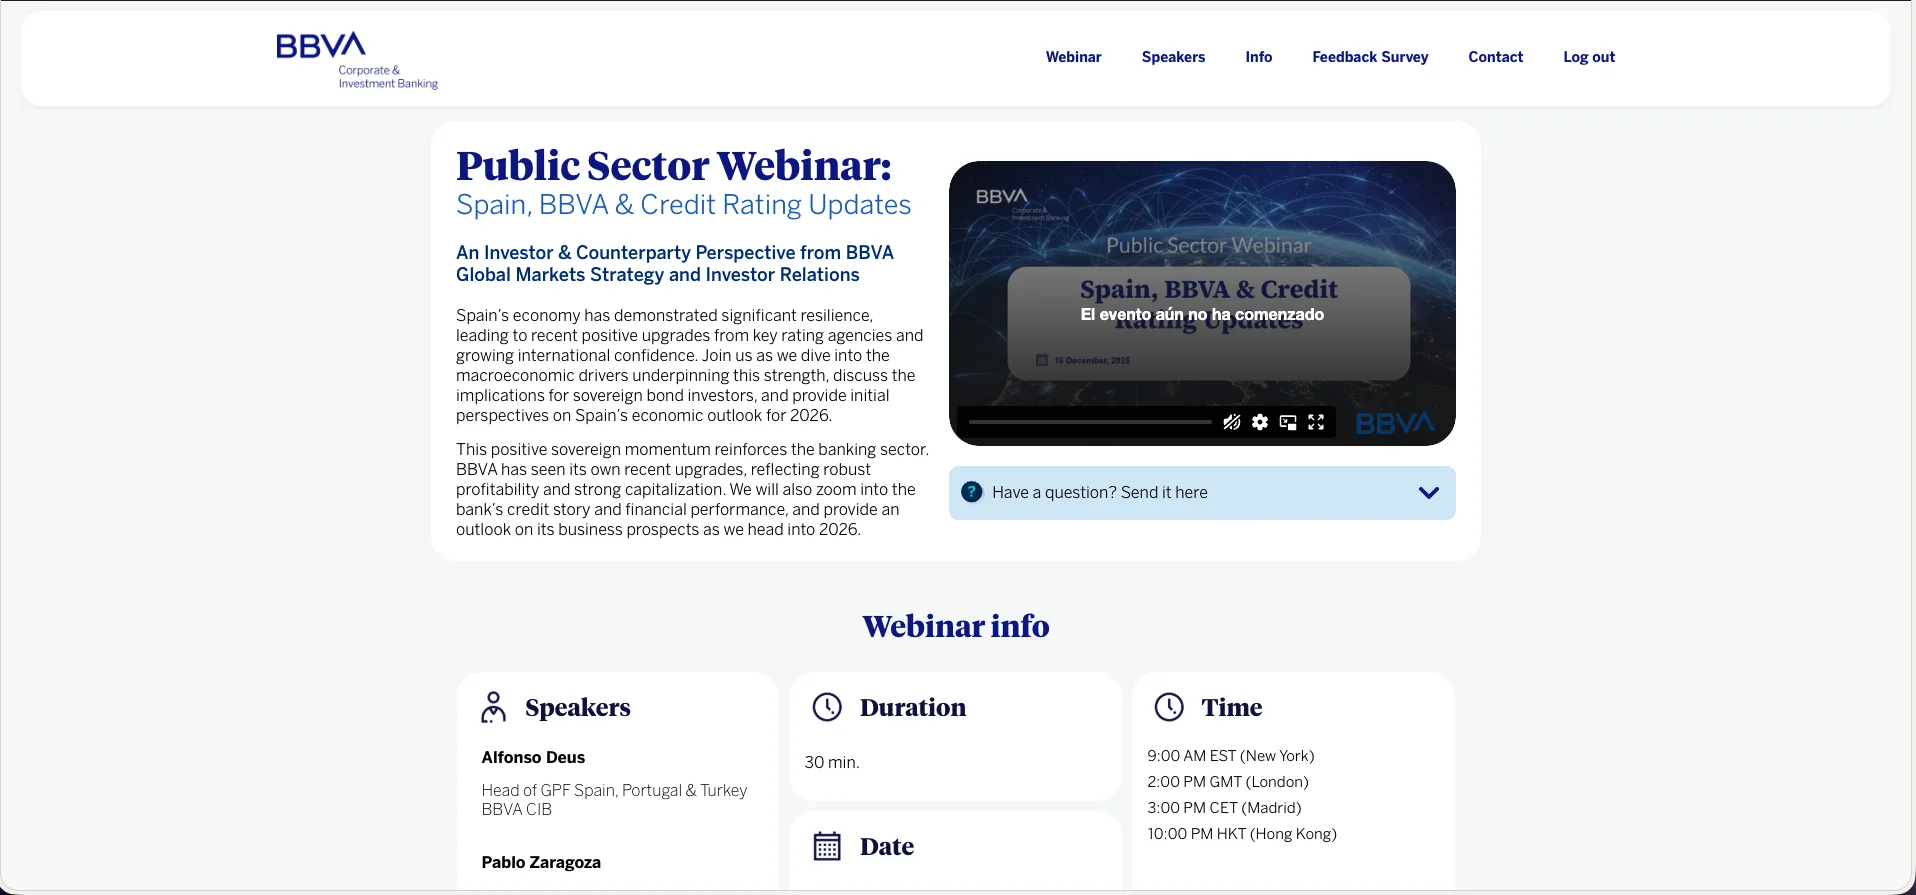Click the Time clock icon
Image resolution: width=1916 pixels, height=895 pixels.
pyautogui.click(x=1169, y=707)
